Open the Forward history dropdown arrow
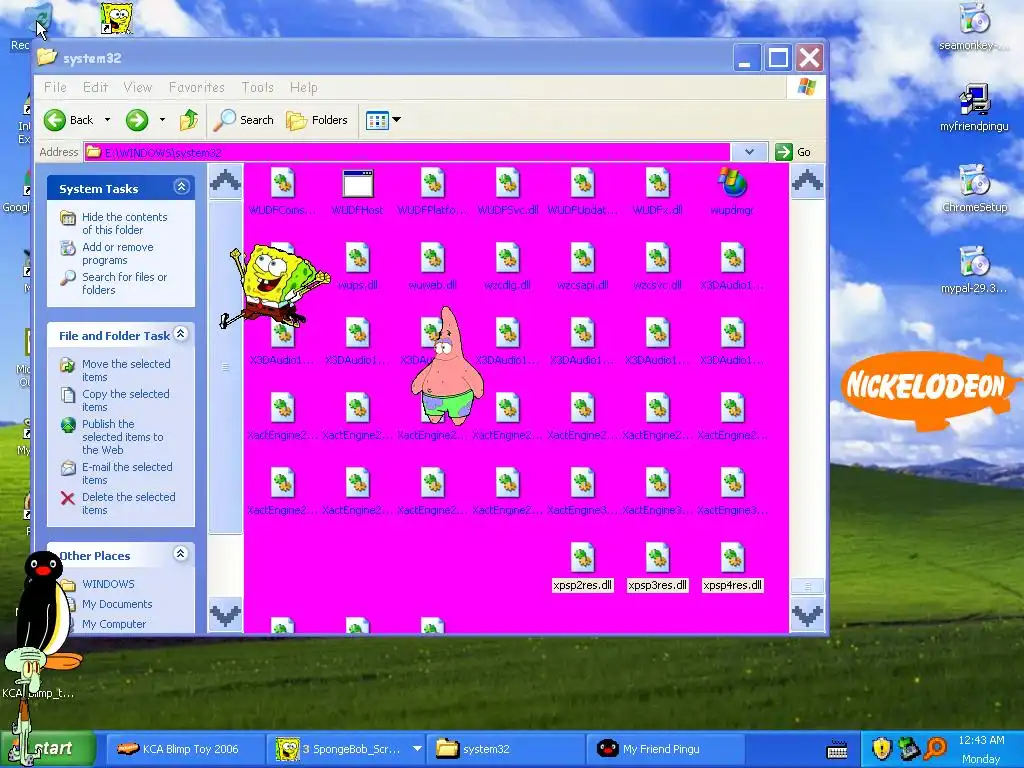 [x=162, y=120]
